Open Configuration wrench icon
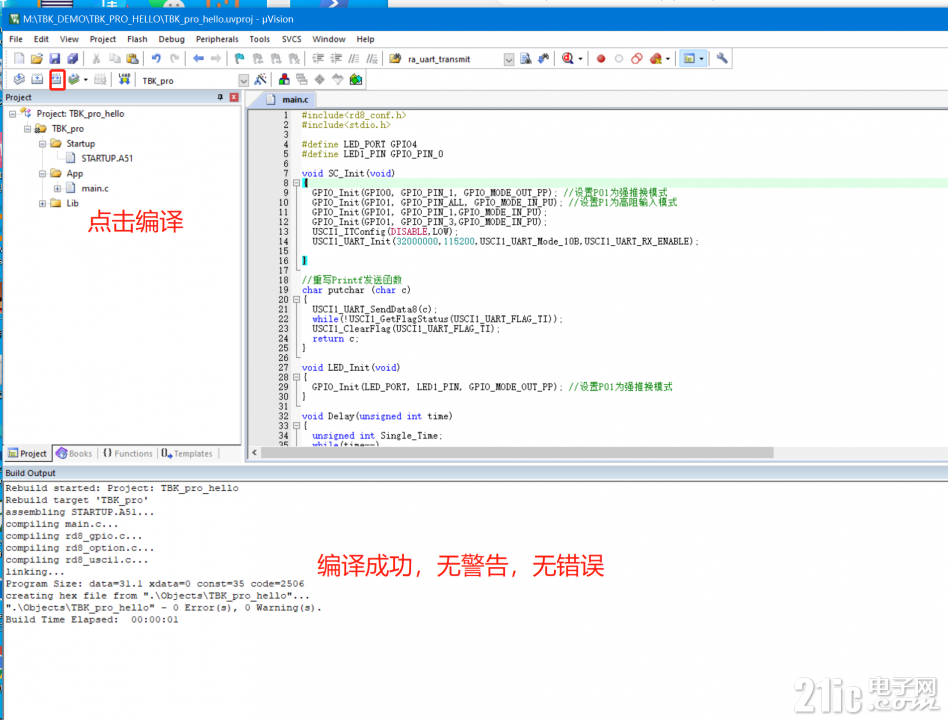Viewport: 948px width, 720px height. [722, 59]
